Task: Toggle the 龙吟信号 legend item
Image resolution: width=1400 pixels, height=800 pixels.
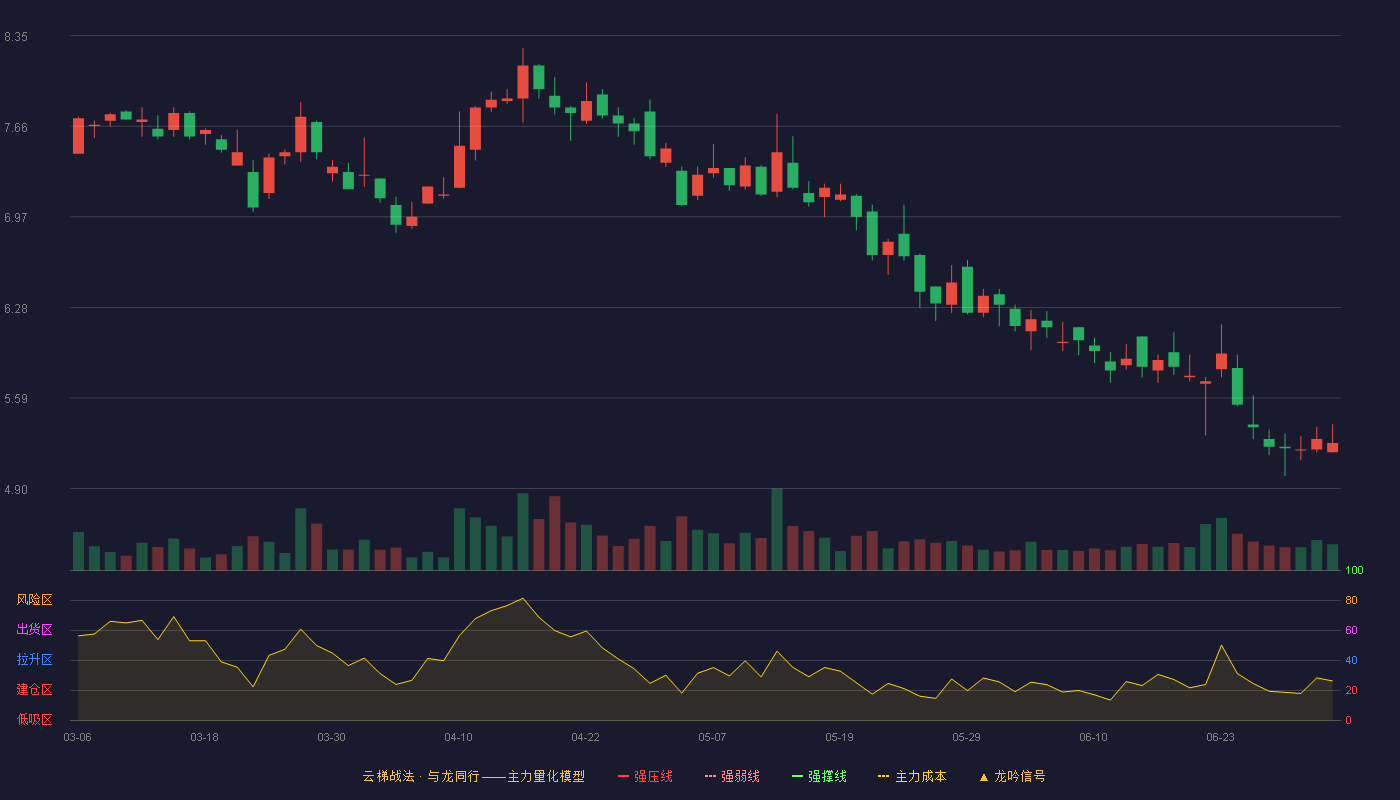Action: 1012,776
